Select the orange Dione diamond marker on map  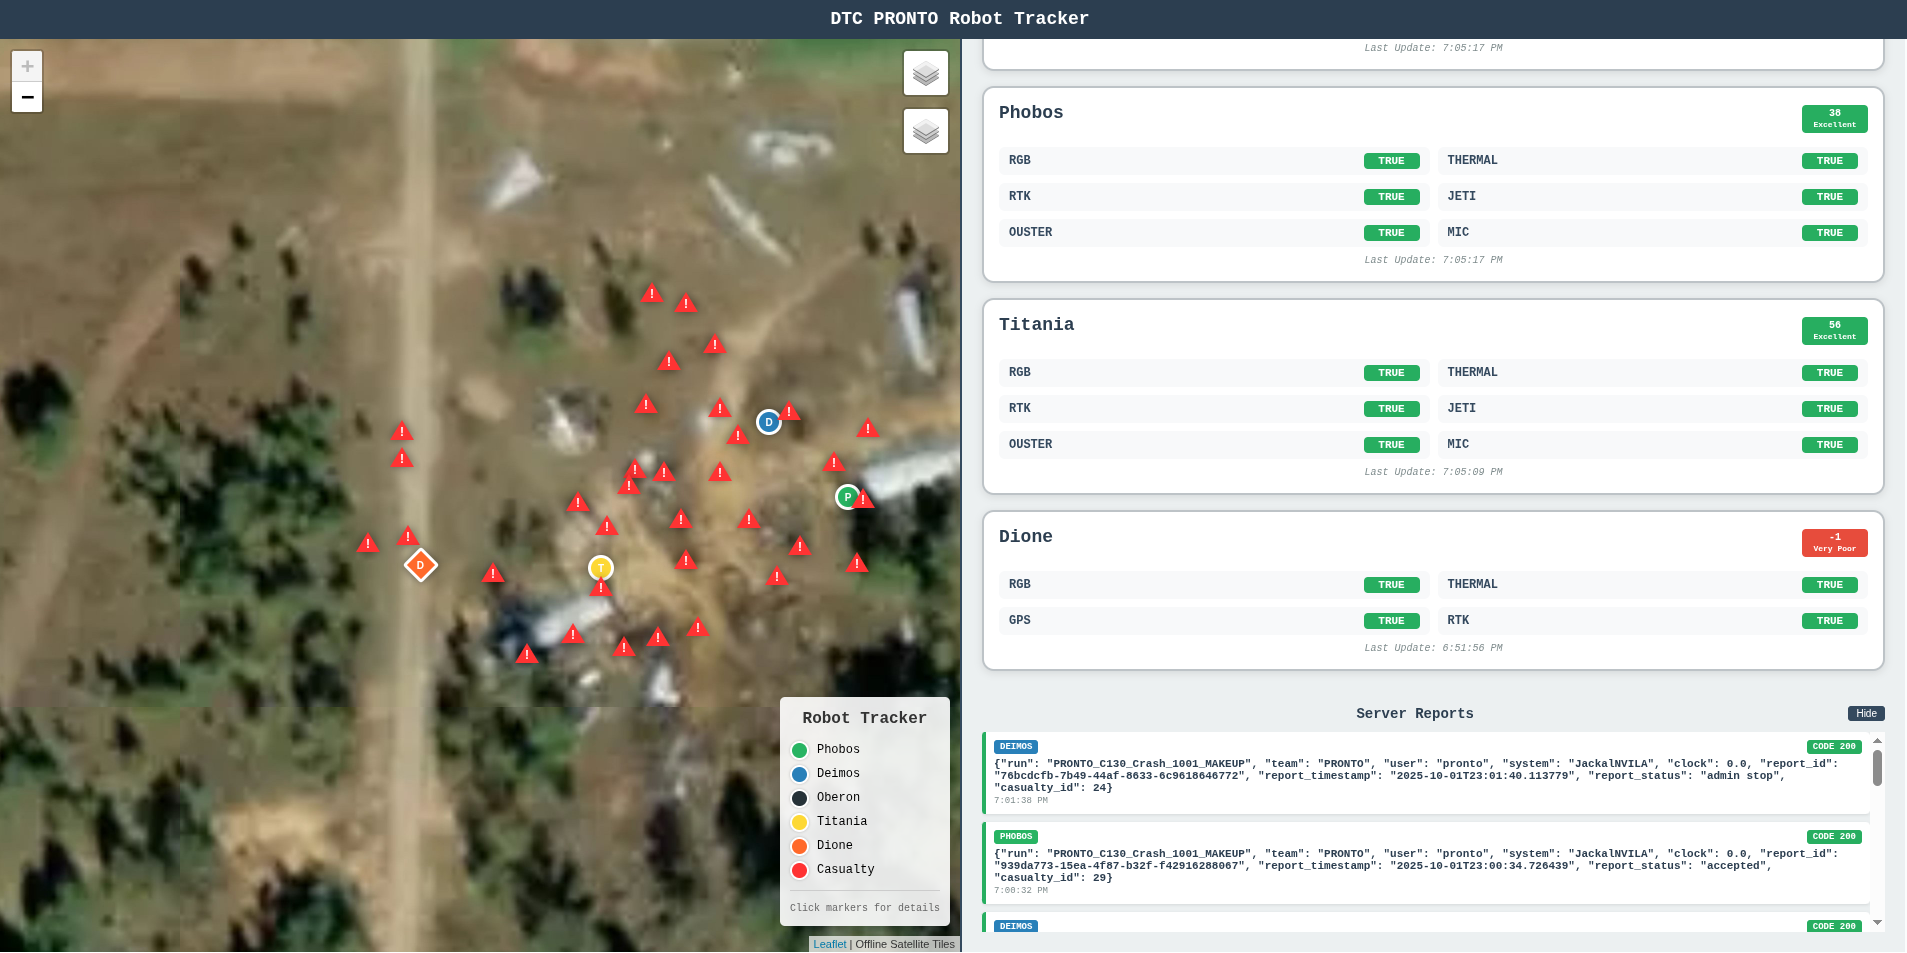coord(421,565)
